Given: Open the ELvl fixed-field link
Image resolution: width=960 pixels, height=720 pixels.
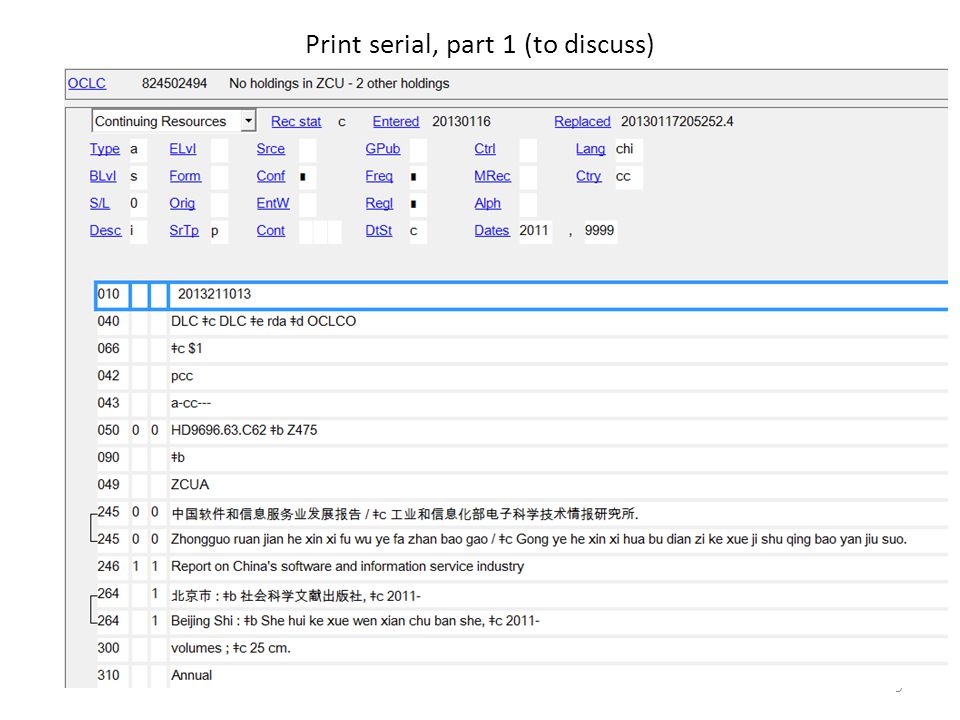Looking at the screenshot, I should pyautogui.click(x=182, y=149).
